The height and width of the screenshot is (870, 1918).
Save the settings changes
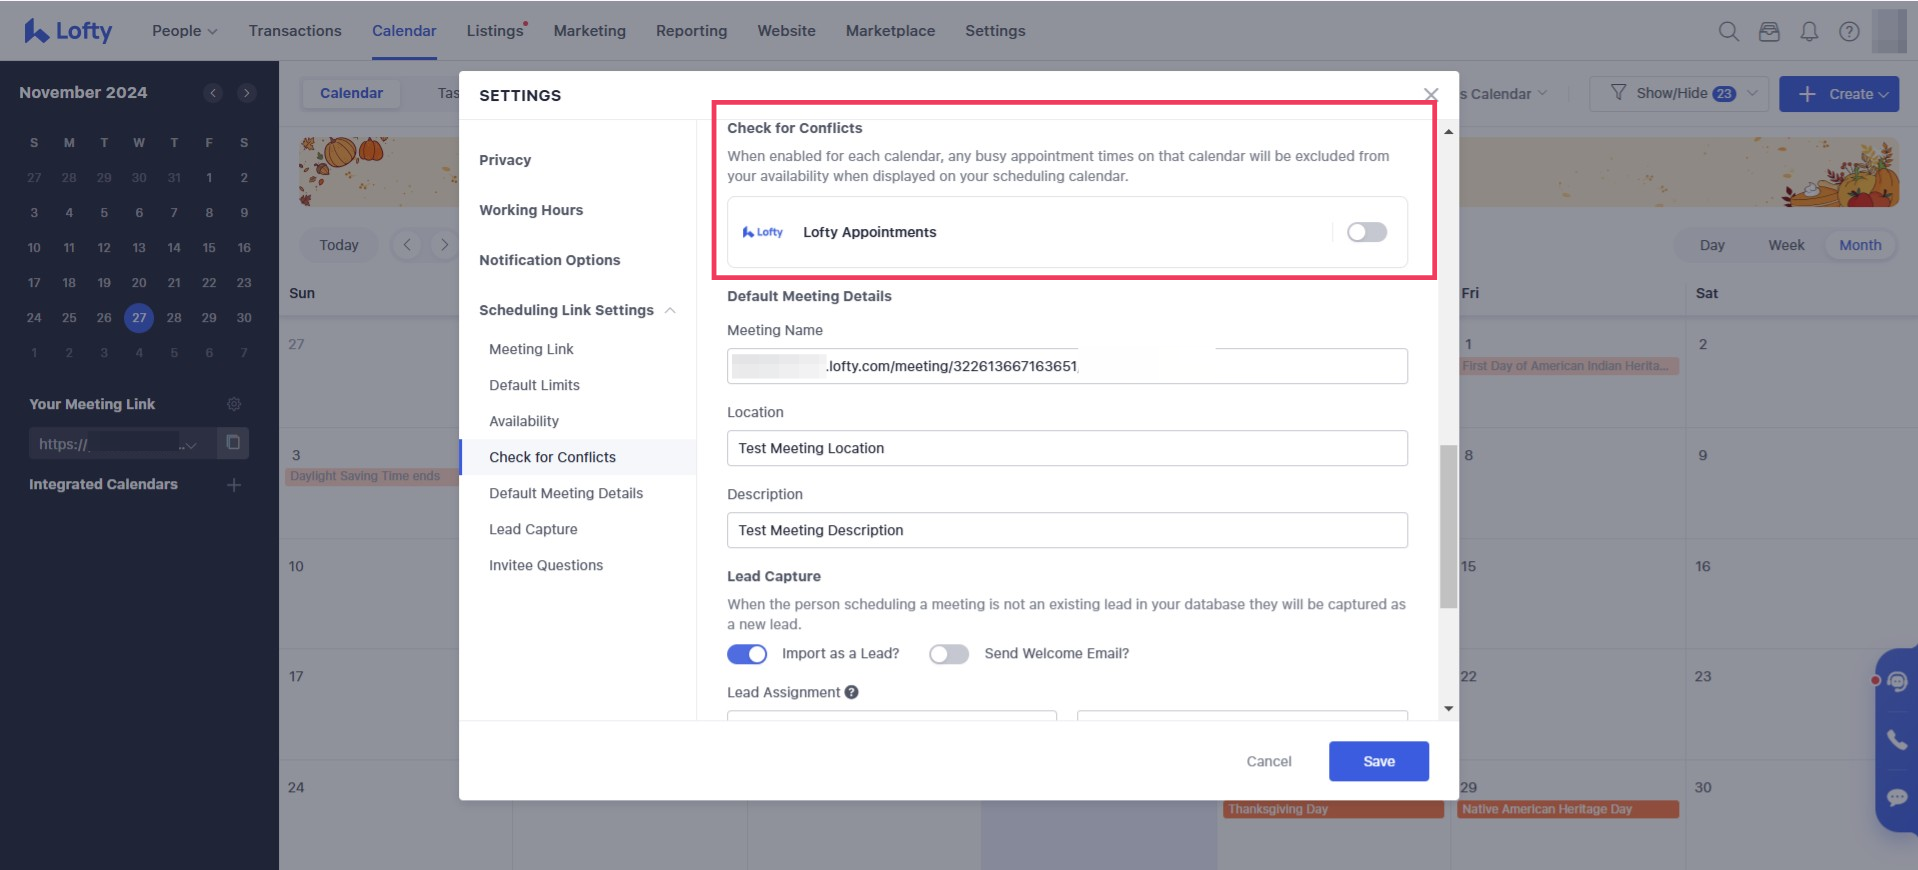(1378, 761)
